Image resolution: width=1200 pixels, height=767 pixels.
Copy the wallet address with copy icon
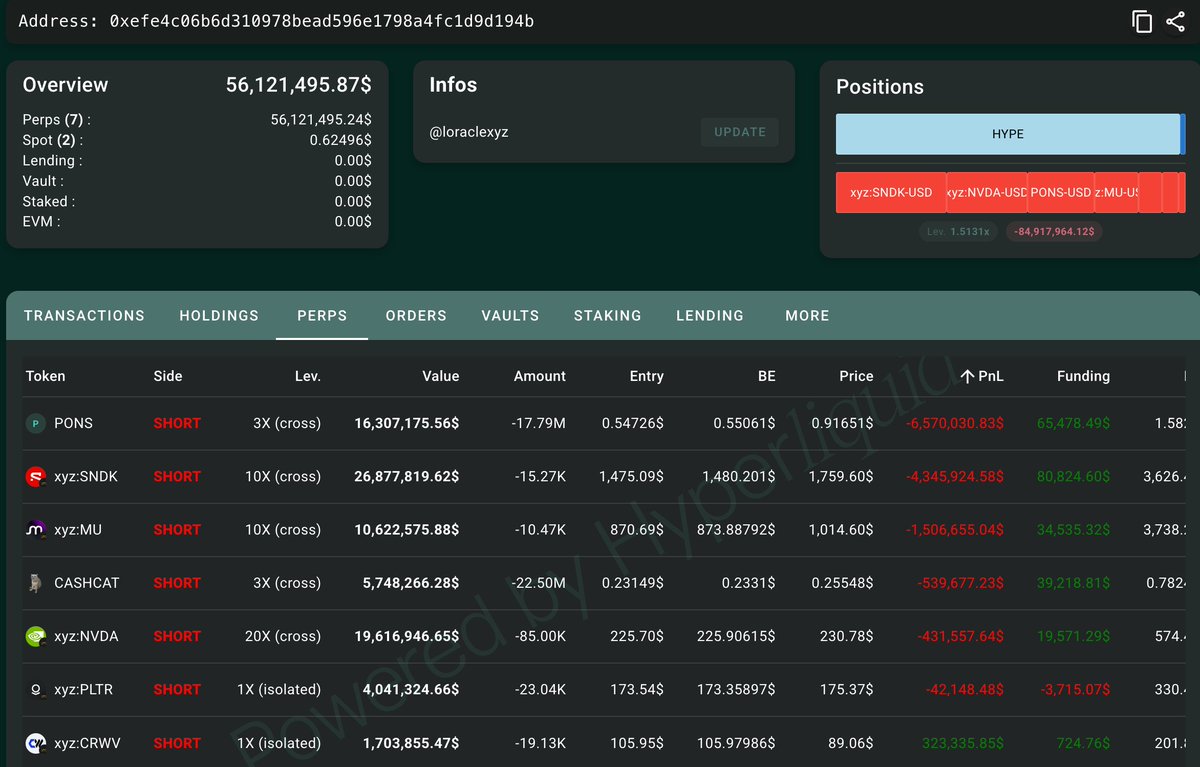tap(1142, 21)
